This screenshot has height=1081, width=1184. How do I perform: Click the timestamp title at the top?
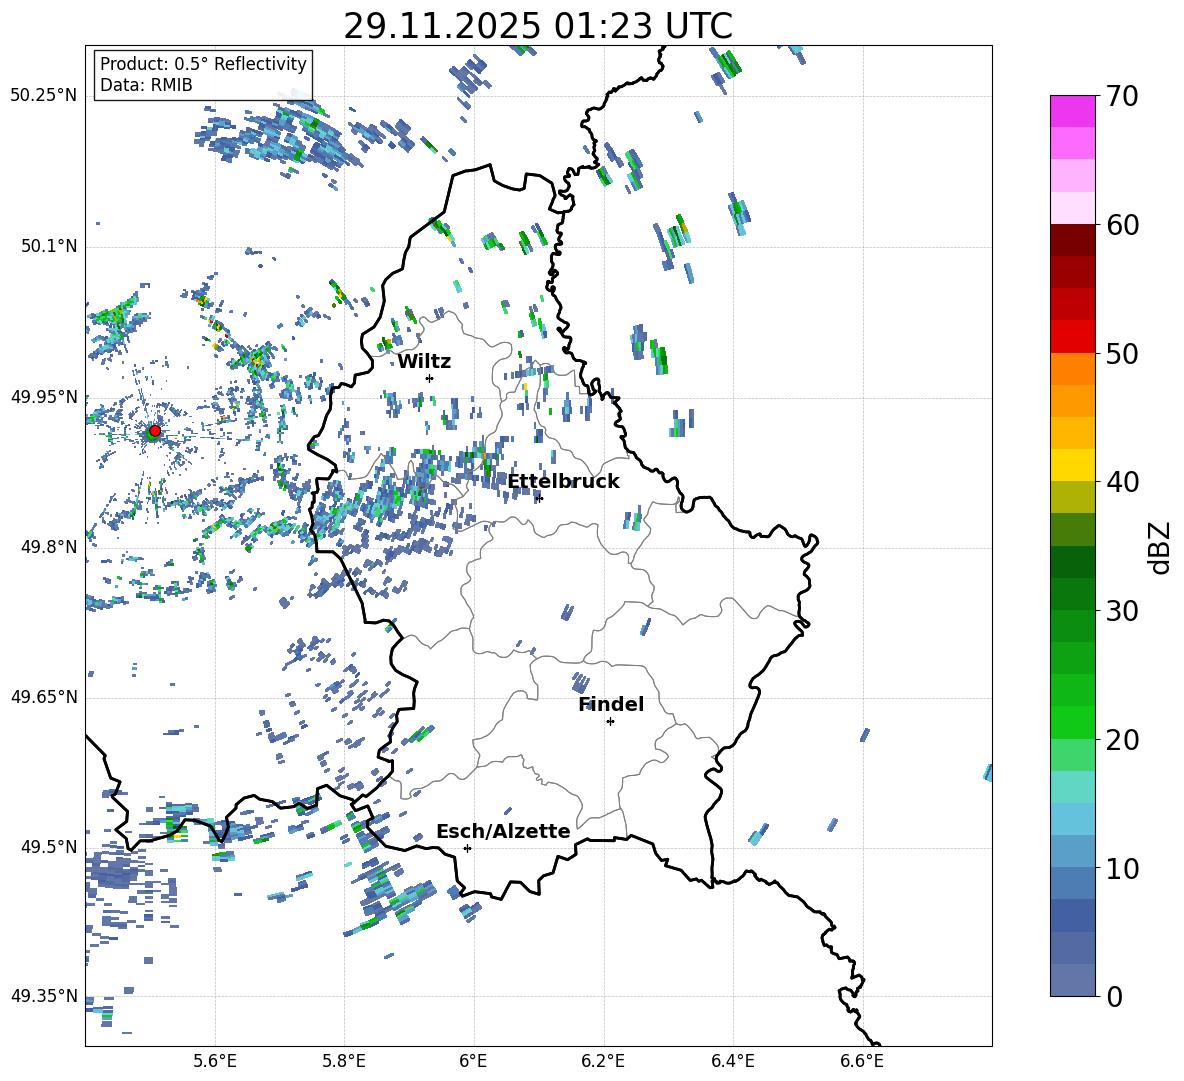click(538, 25)
